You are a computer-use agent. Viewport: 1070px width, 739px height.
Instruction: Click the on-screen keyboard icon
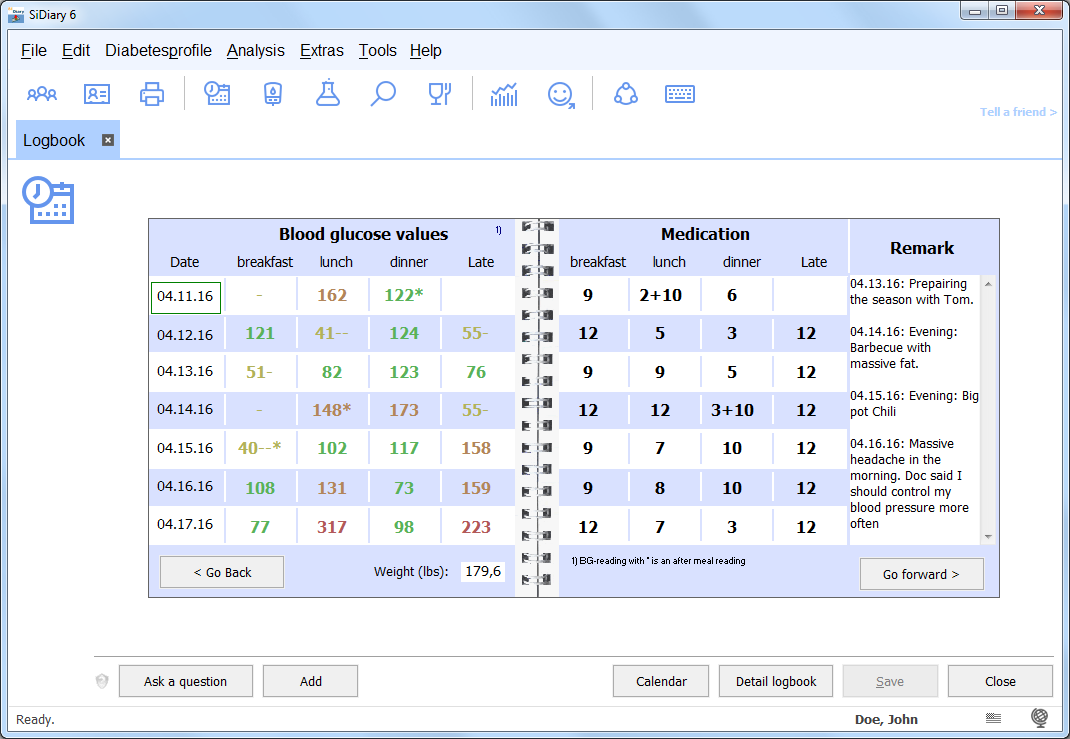(x=680, y=94)
